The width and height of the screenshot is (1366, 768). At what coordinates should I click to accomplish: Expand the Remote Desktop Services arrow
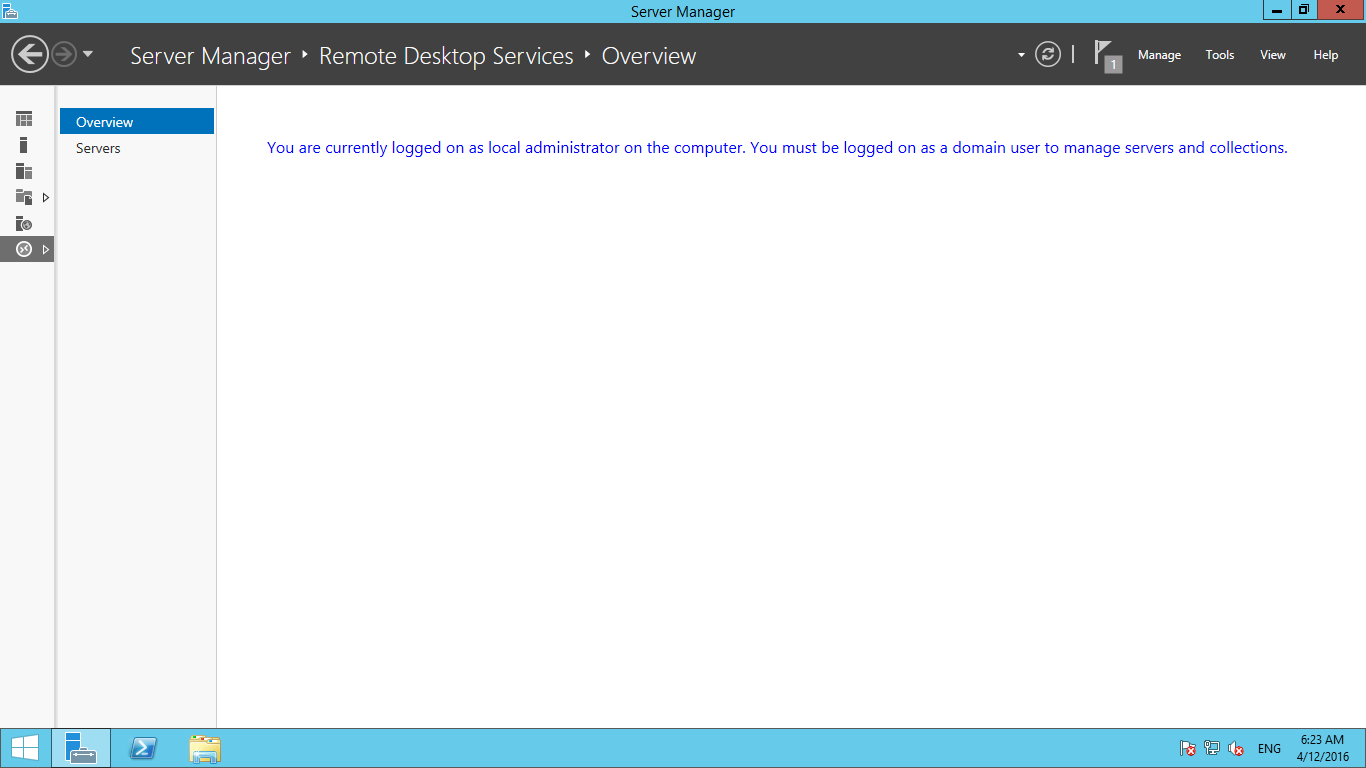[45, 249]
